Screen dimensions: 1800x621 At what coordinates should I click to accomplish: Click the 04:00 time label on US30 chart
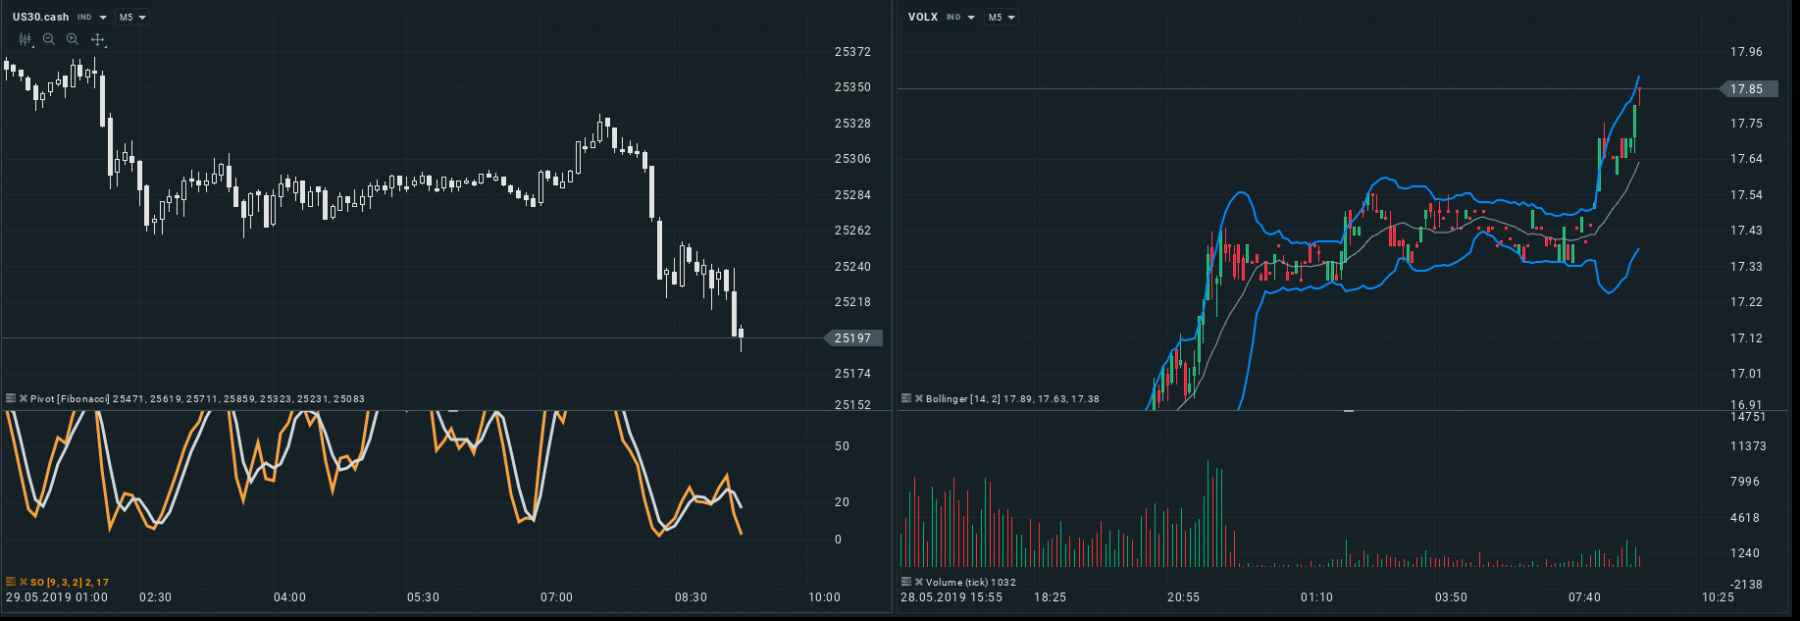click(x=290, y=597)
